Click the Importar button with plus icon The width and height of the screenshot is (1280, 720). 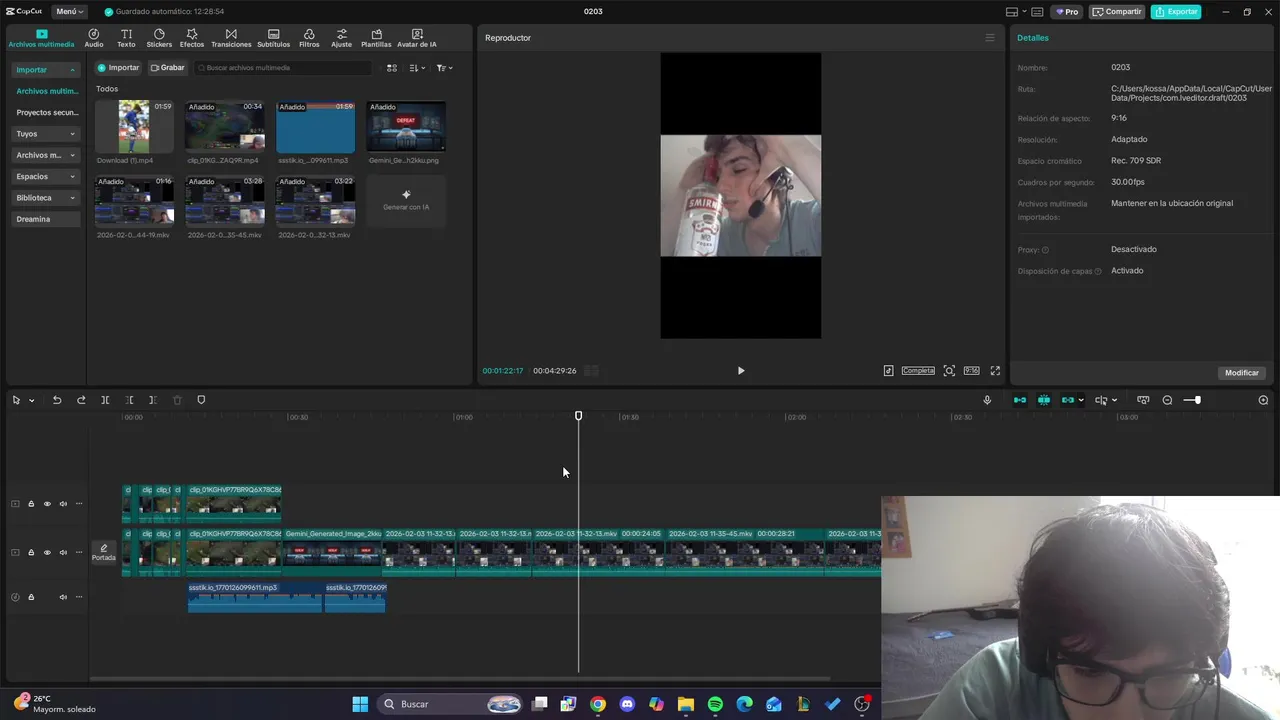click(x=118, y=68)
